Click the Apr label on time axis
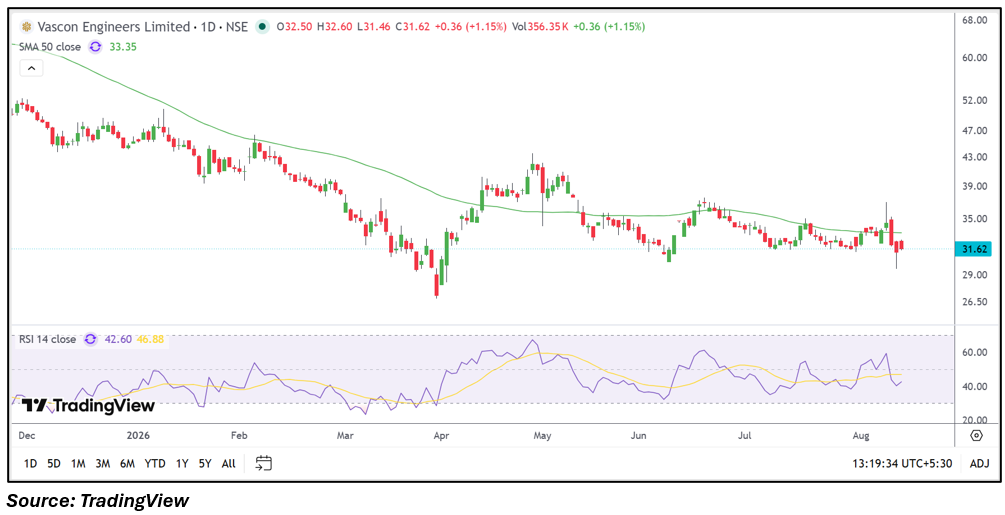The height and width of the screenshot is (515, 1005). click(x=440, y=436)
